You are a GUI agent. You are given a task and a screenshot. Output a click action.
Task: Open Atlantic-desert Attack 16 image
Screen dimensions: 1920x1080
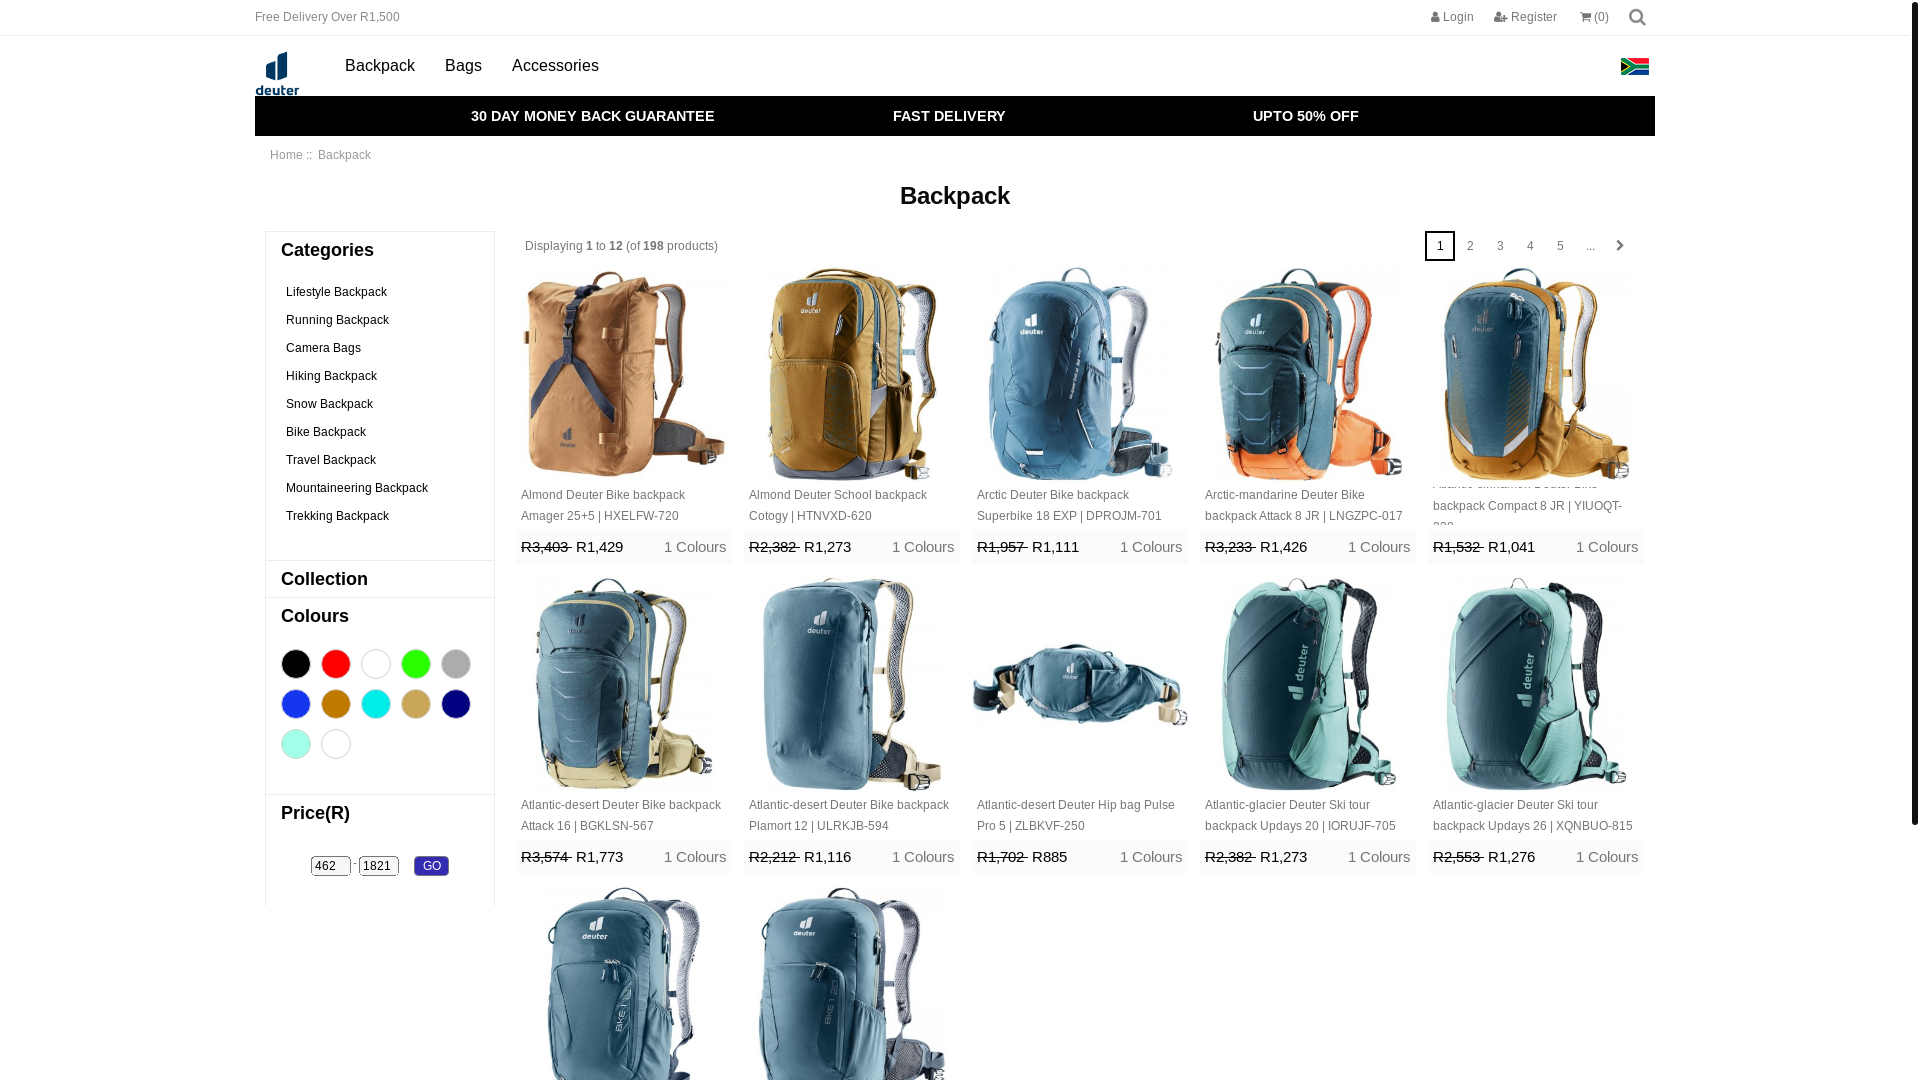pos(624,684)
